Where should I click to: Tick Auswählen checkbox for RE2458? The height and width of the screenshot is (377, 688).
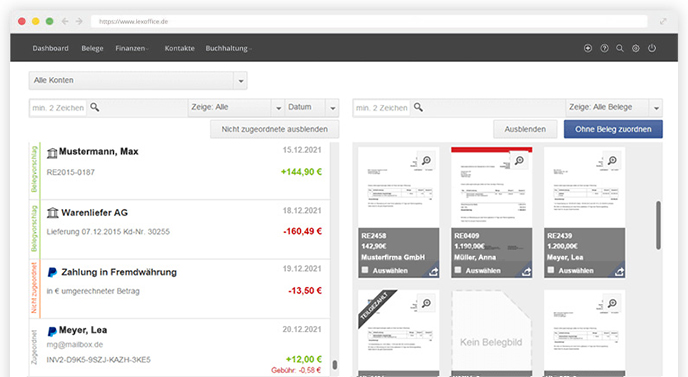[x=365, y=270]
